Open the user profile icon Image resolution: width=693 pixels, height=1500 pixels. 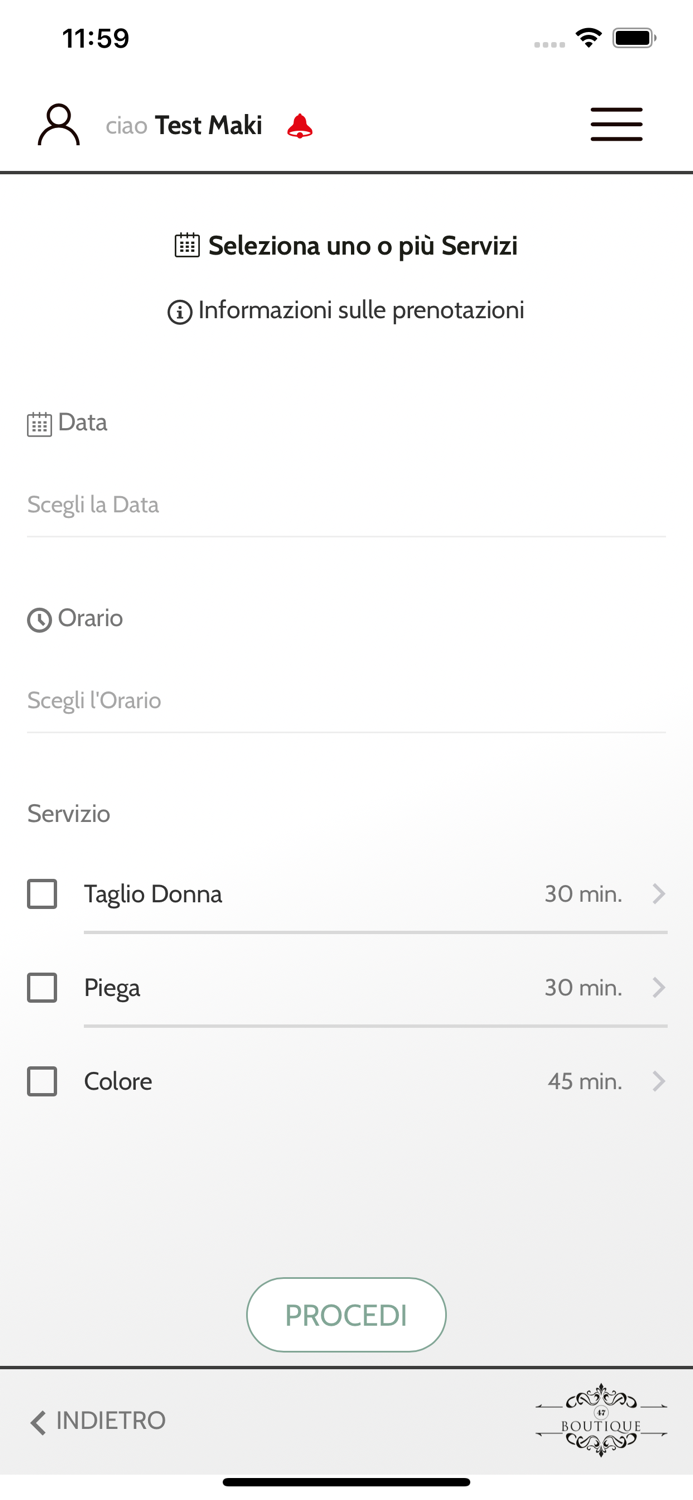(x=58, y=125)
